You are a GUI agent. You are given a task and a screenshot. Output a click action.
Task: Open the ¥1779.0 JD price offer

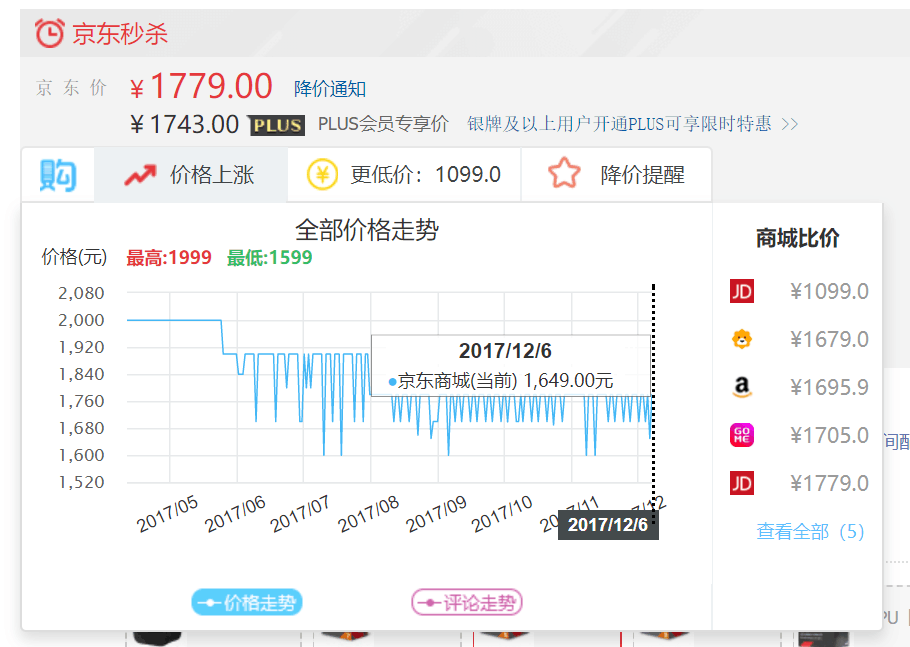[829, 483]
